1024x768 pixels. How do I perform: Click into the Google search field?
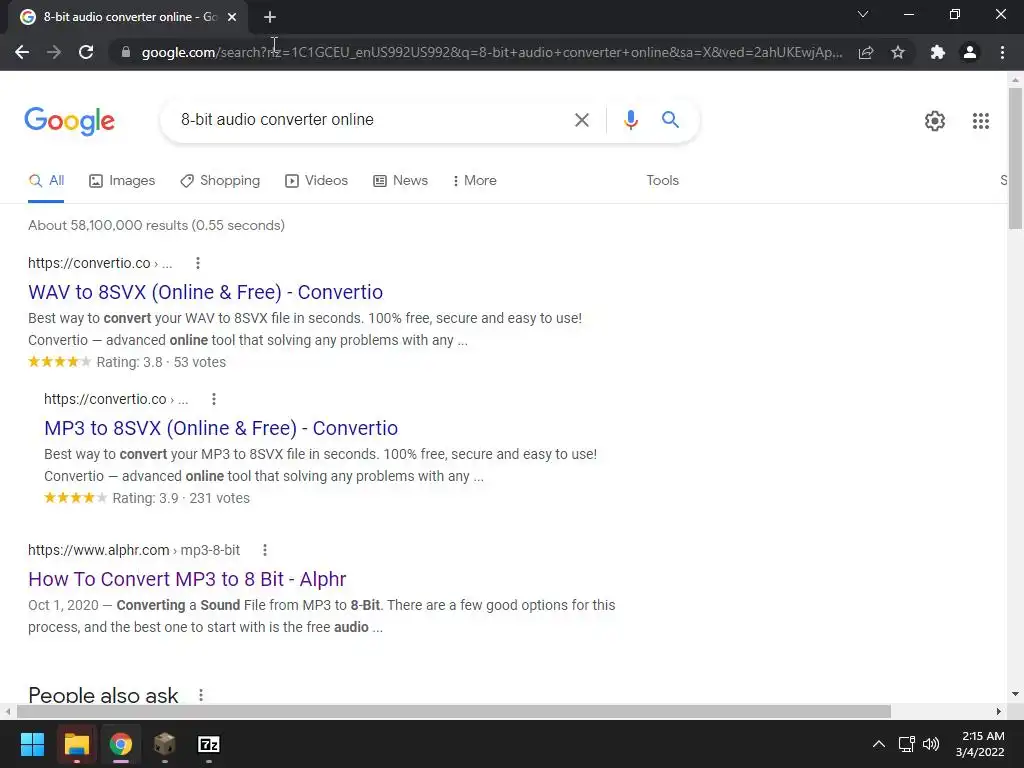[x=372, y=120]
